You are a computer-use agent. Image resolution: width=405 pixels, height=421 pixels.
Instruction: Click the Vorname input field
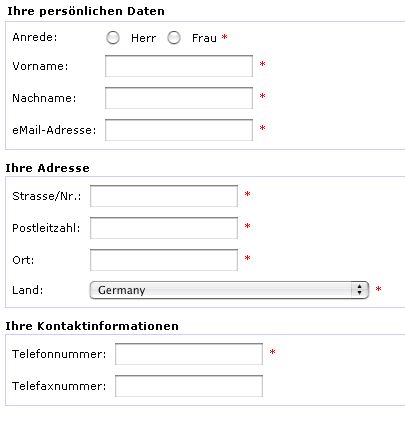pos(179,66)
